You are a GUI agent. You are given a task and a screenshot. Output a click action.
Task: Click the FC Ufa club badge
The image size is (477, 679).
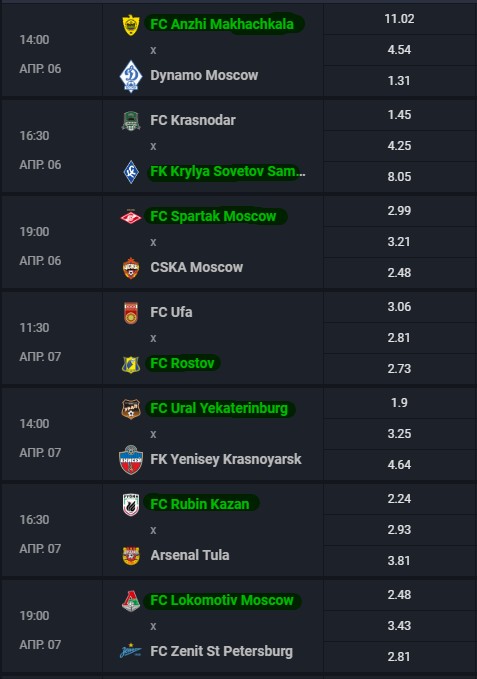[x=131, y=313]
